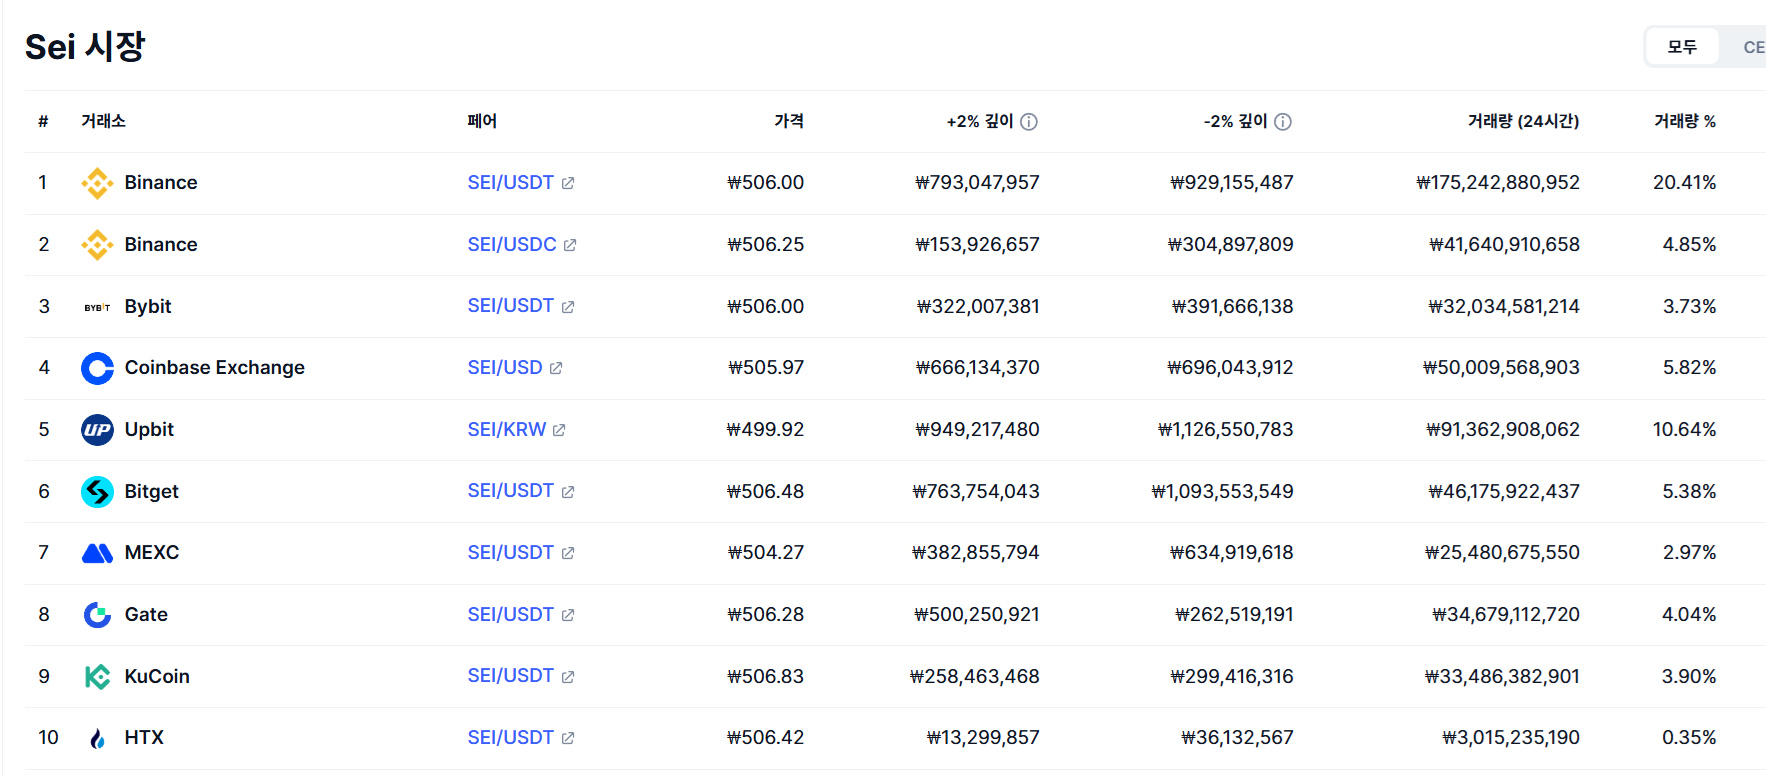Open Gate SEI/USDT pair link

(510, 614)
